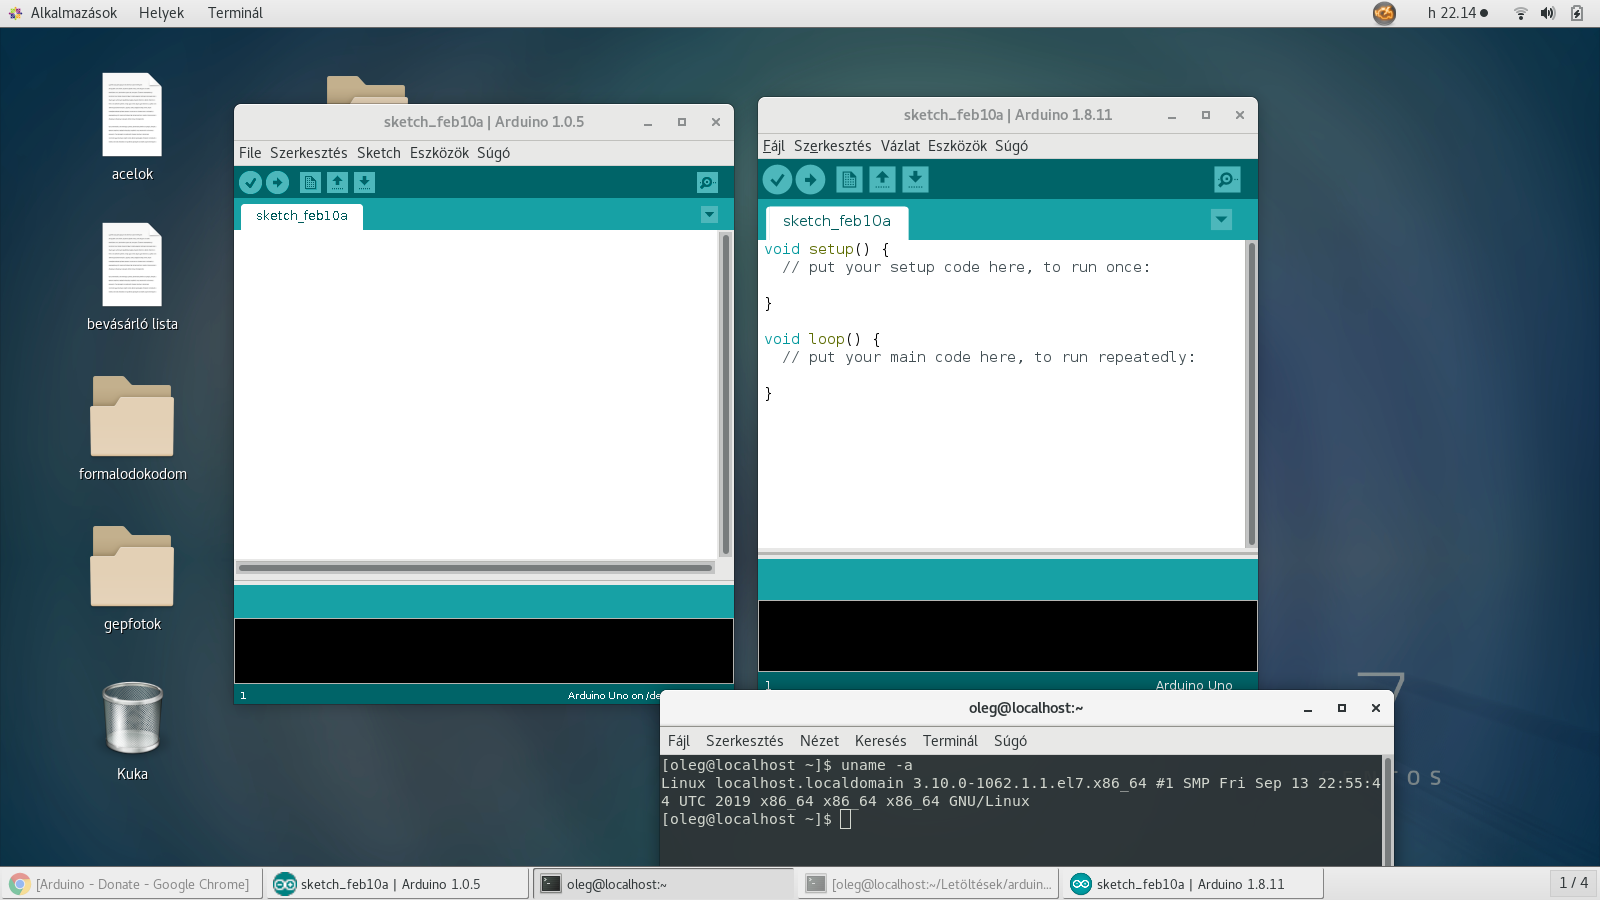Select formalodokodom folder on desktop
This screenshot has height=900, width=1600.
click(x=132, y=428)
